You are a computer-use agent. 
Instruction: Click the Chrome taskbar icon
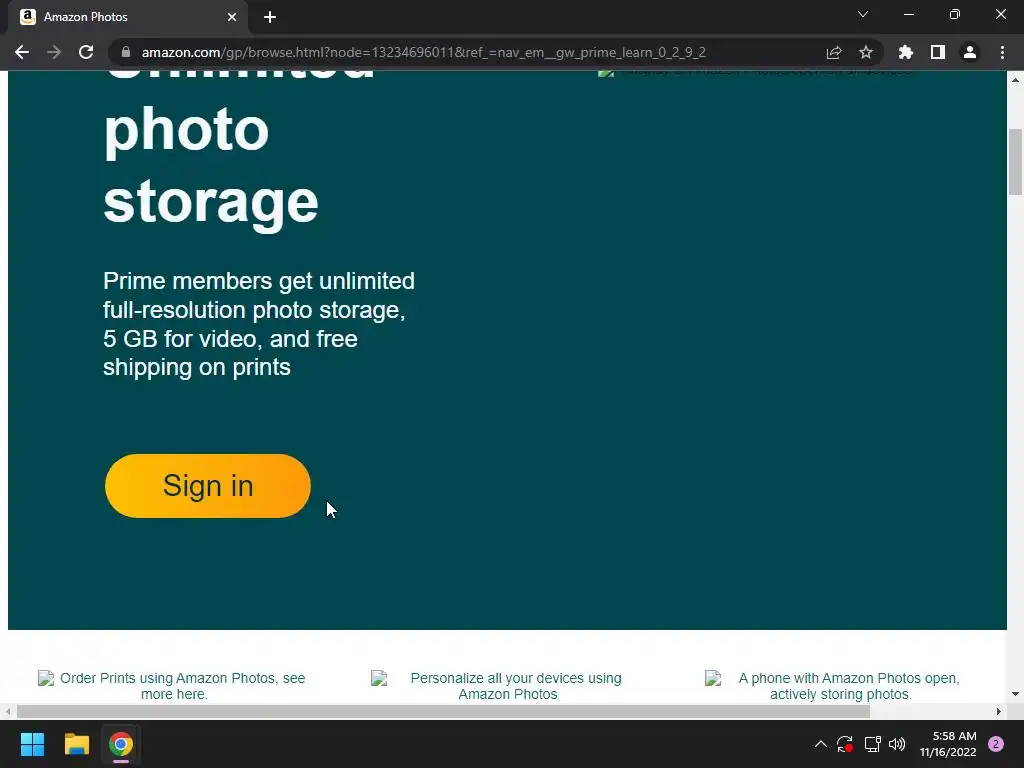pos(121,744)
